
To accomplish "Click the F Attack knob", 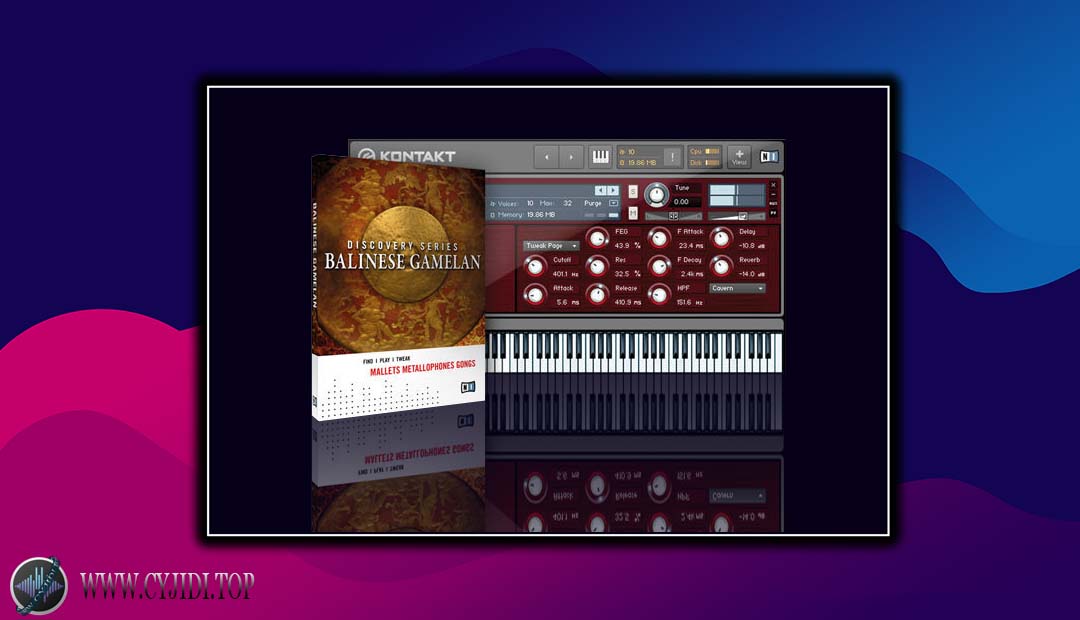I will [659, 238].
